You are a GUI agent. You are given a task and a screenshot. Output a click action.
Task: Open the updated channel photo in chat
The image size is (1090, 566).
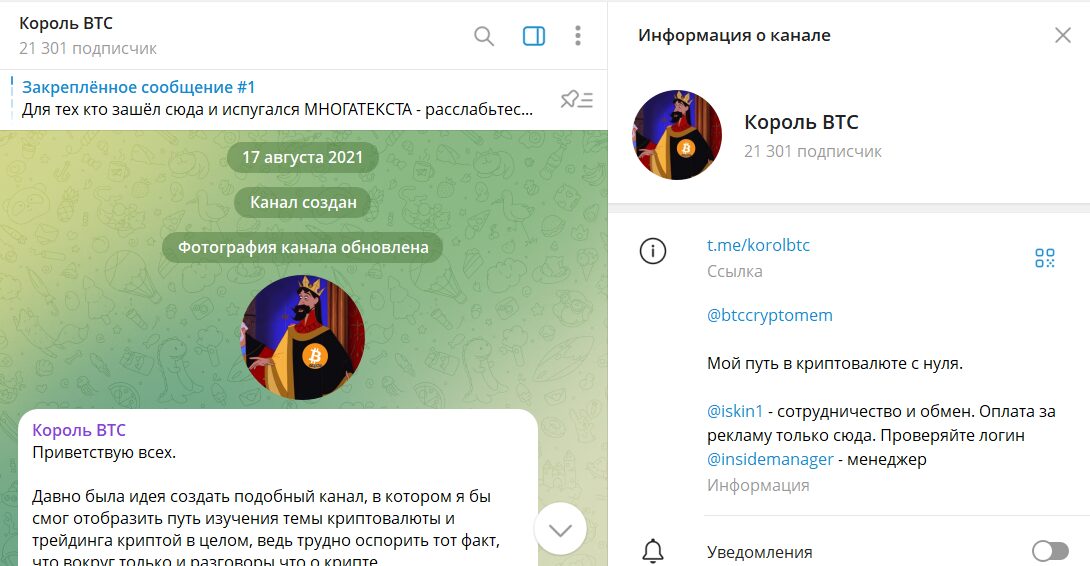302,337
